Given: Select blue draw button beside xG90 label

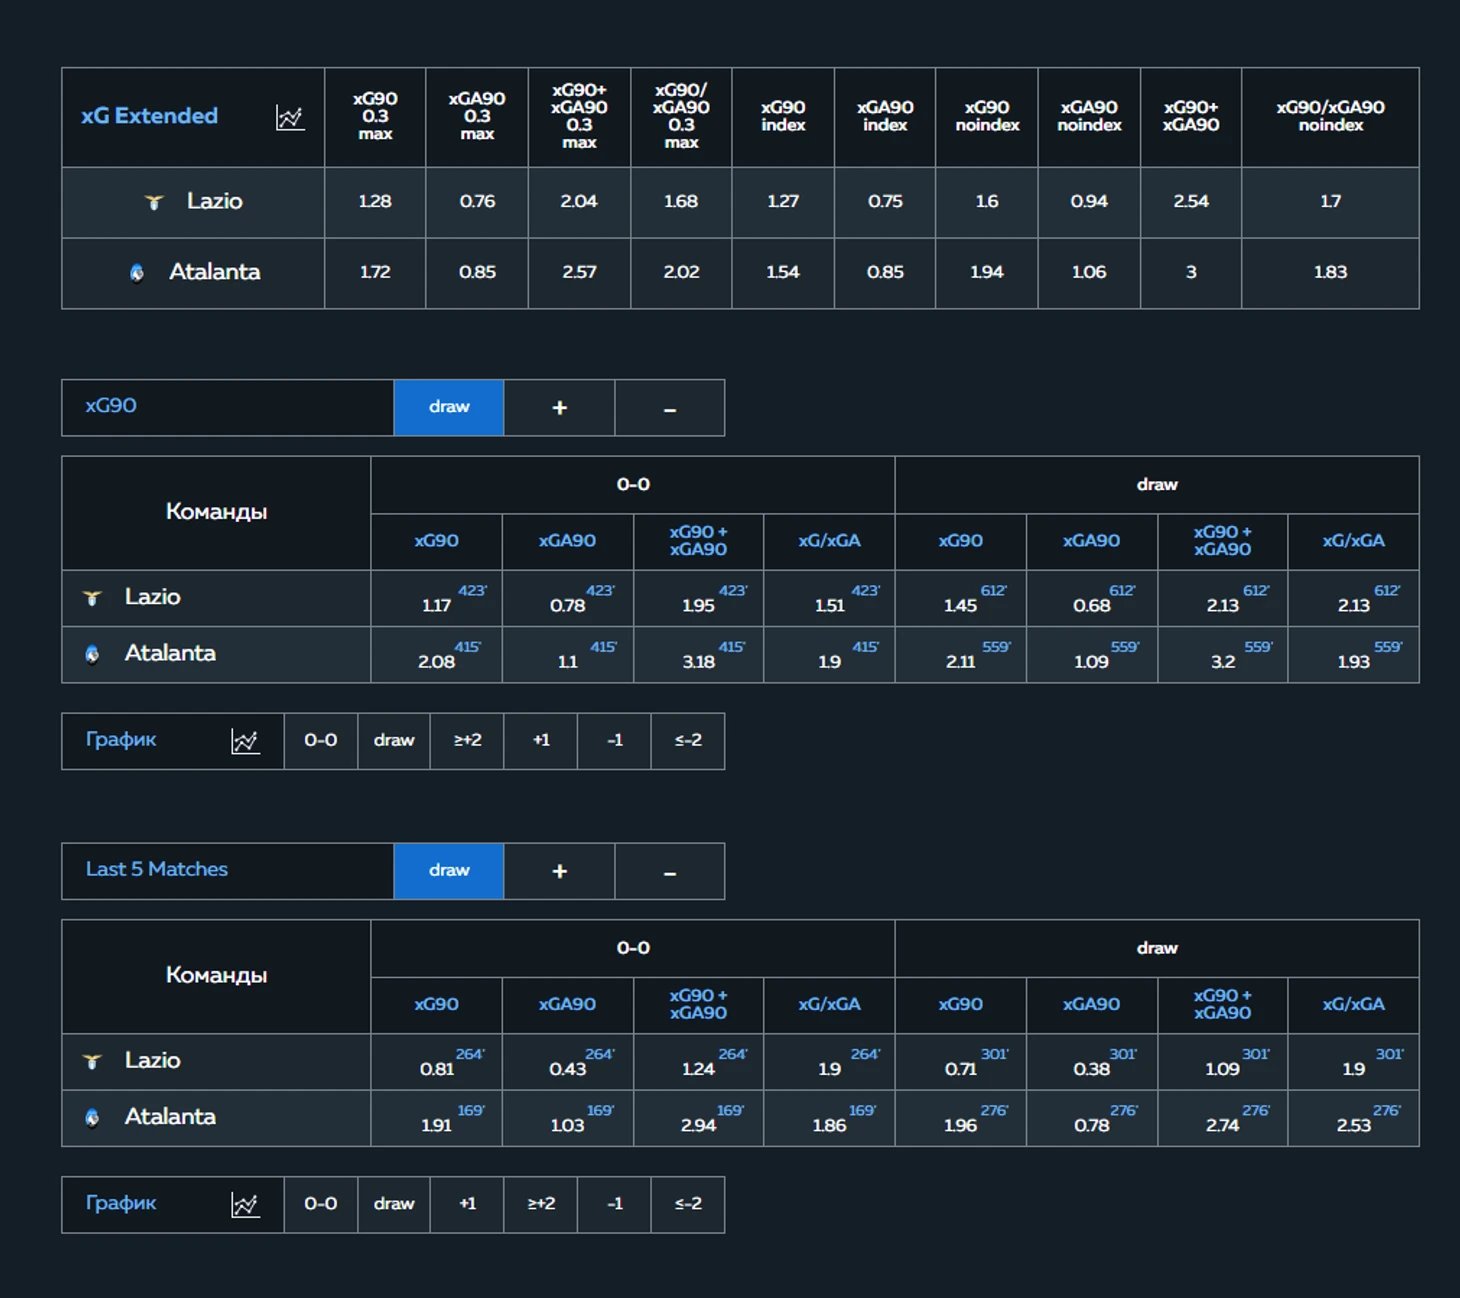Looking at the screenshot, I should 449,407.
